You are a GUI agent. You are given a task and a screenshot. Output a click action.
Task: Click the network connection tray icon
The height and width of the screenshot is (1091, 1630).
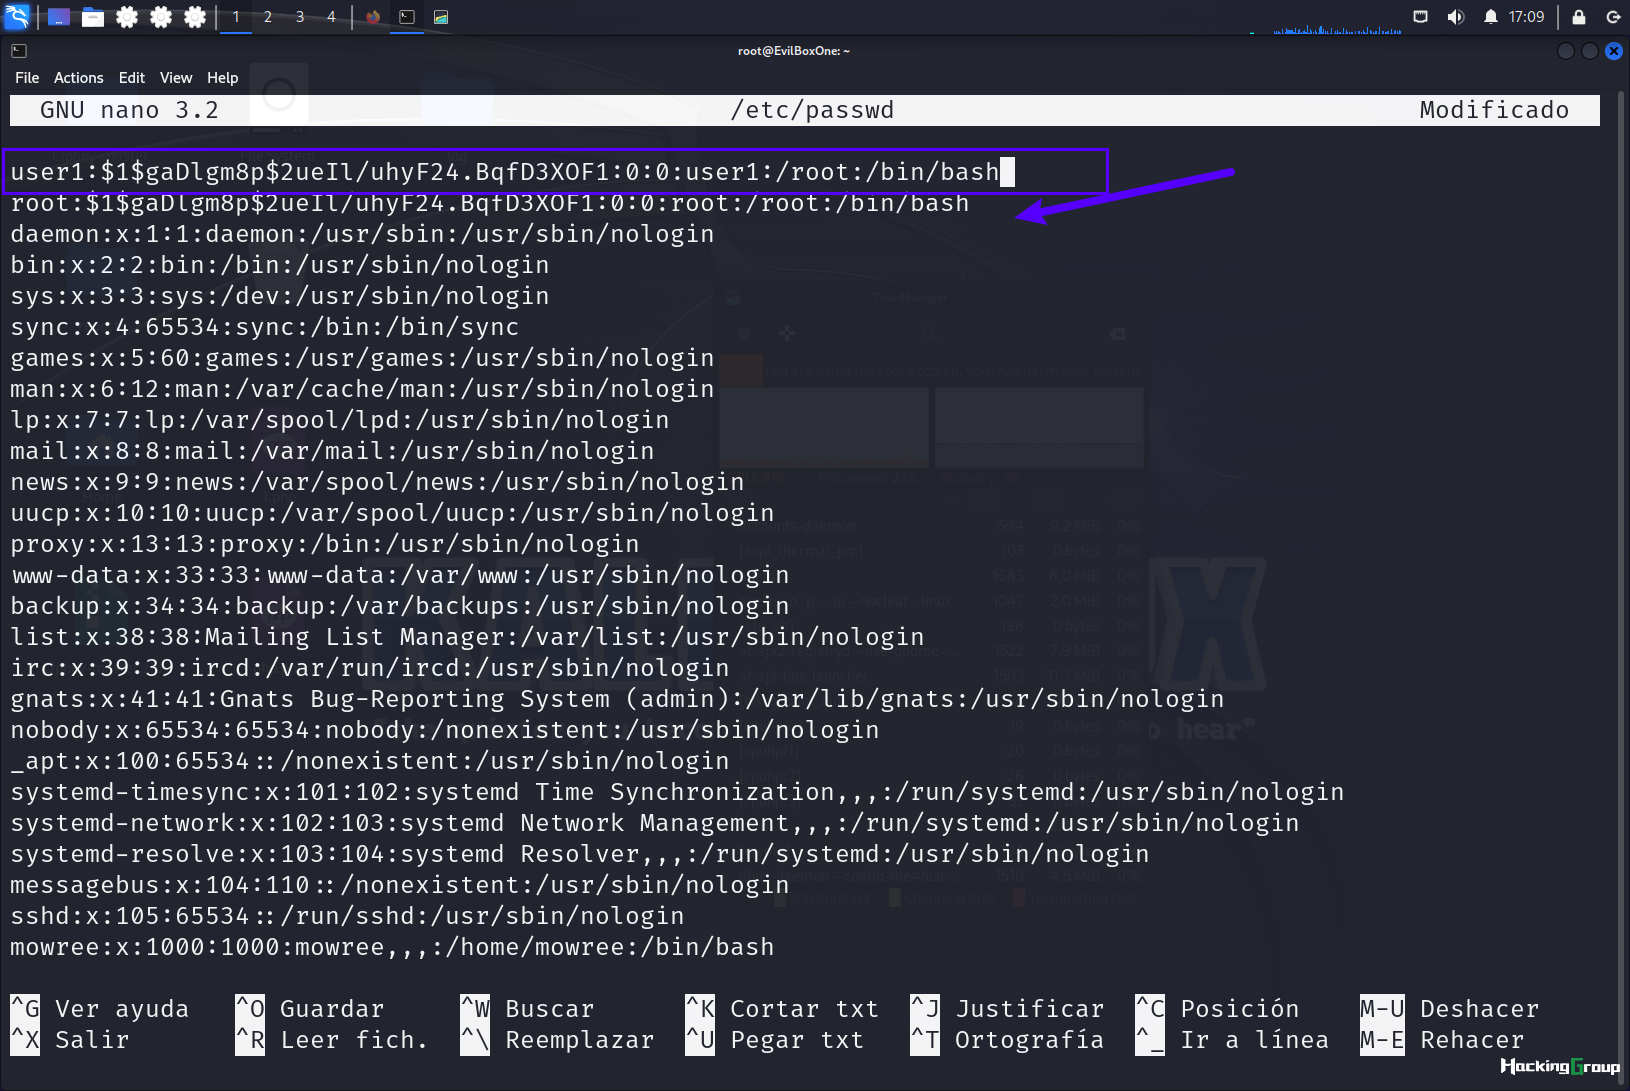click(1421, 17)
